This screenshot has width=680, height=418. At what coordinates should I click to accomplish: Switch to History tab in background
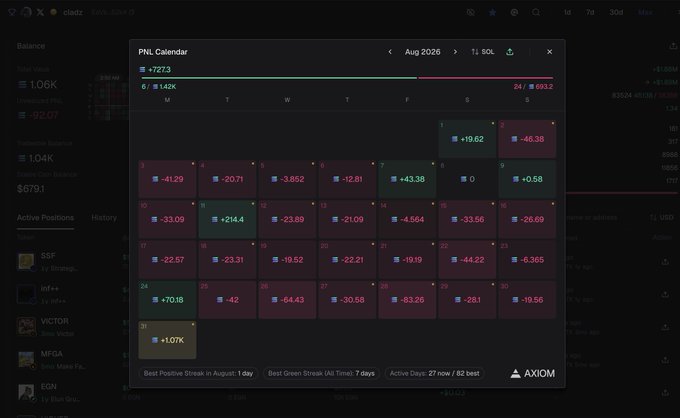pyautogui.click(x=104, y=218)
